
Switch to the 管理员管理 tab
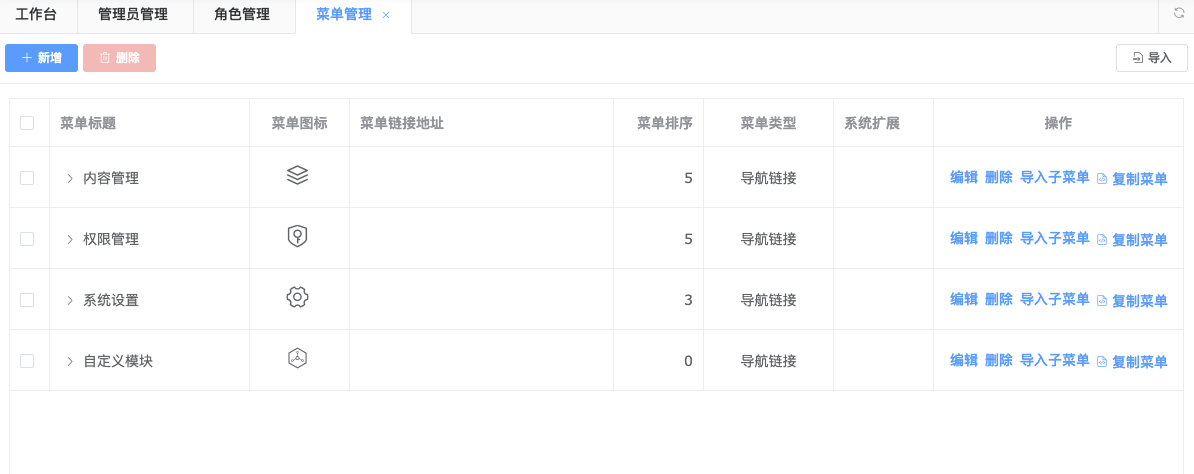[133, 15]
